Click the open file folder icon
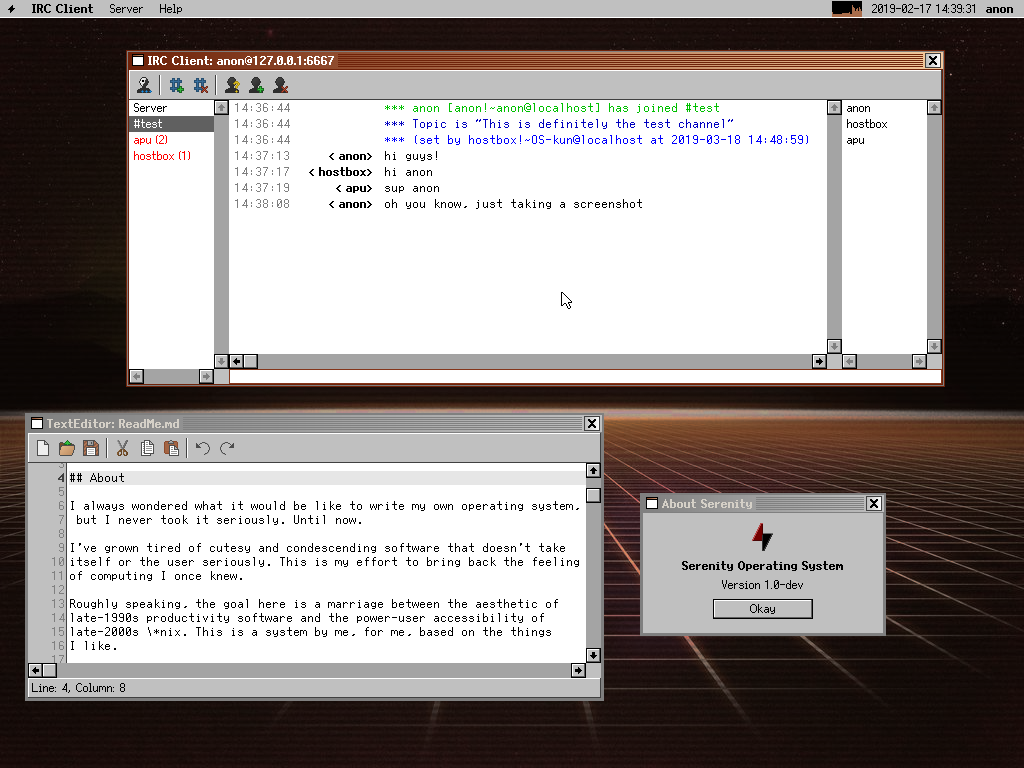The height and width of the screenshot is (768, 1024). (67, 448)
